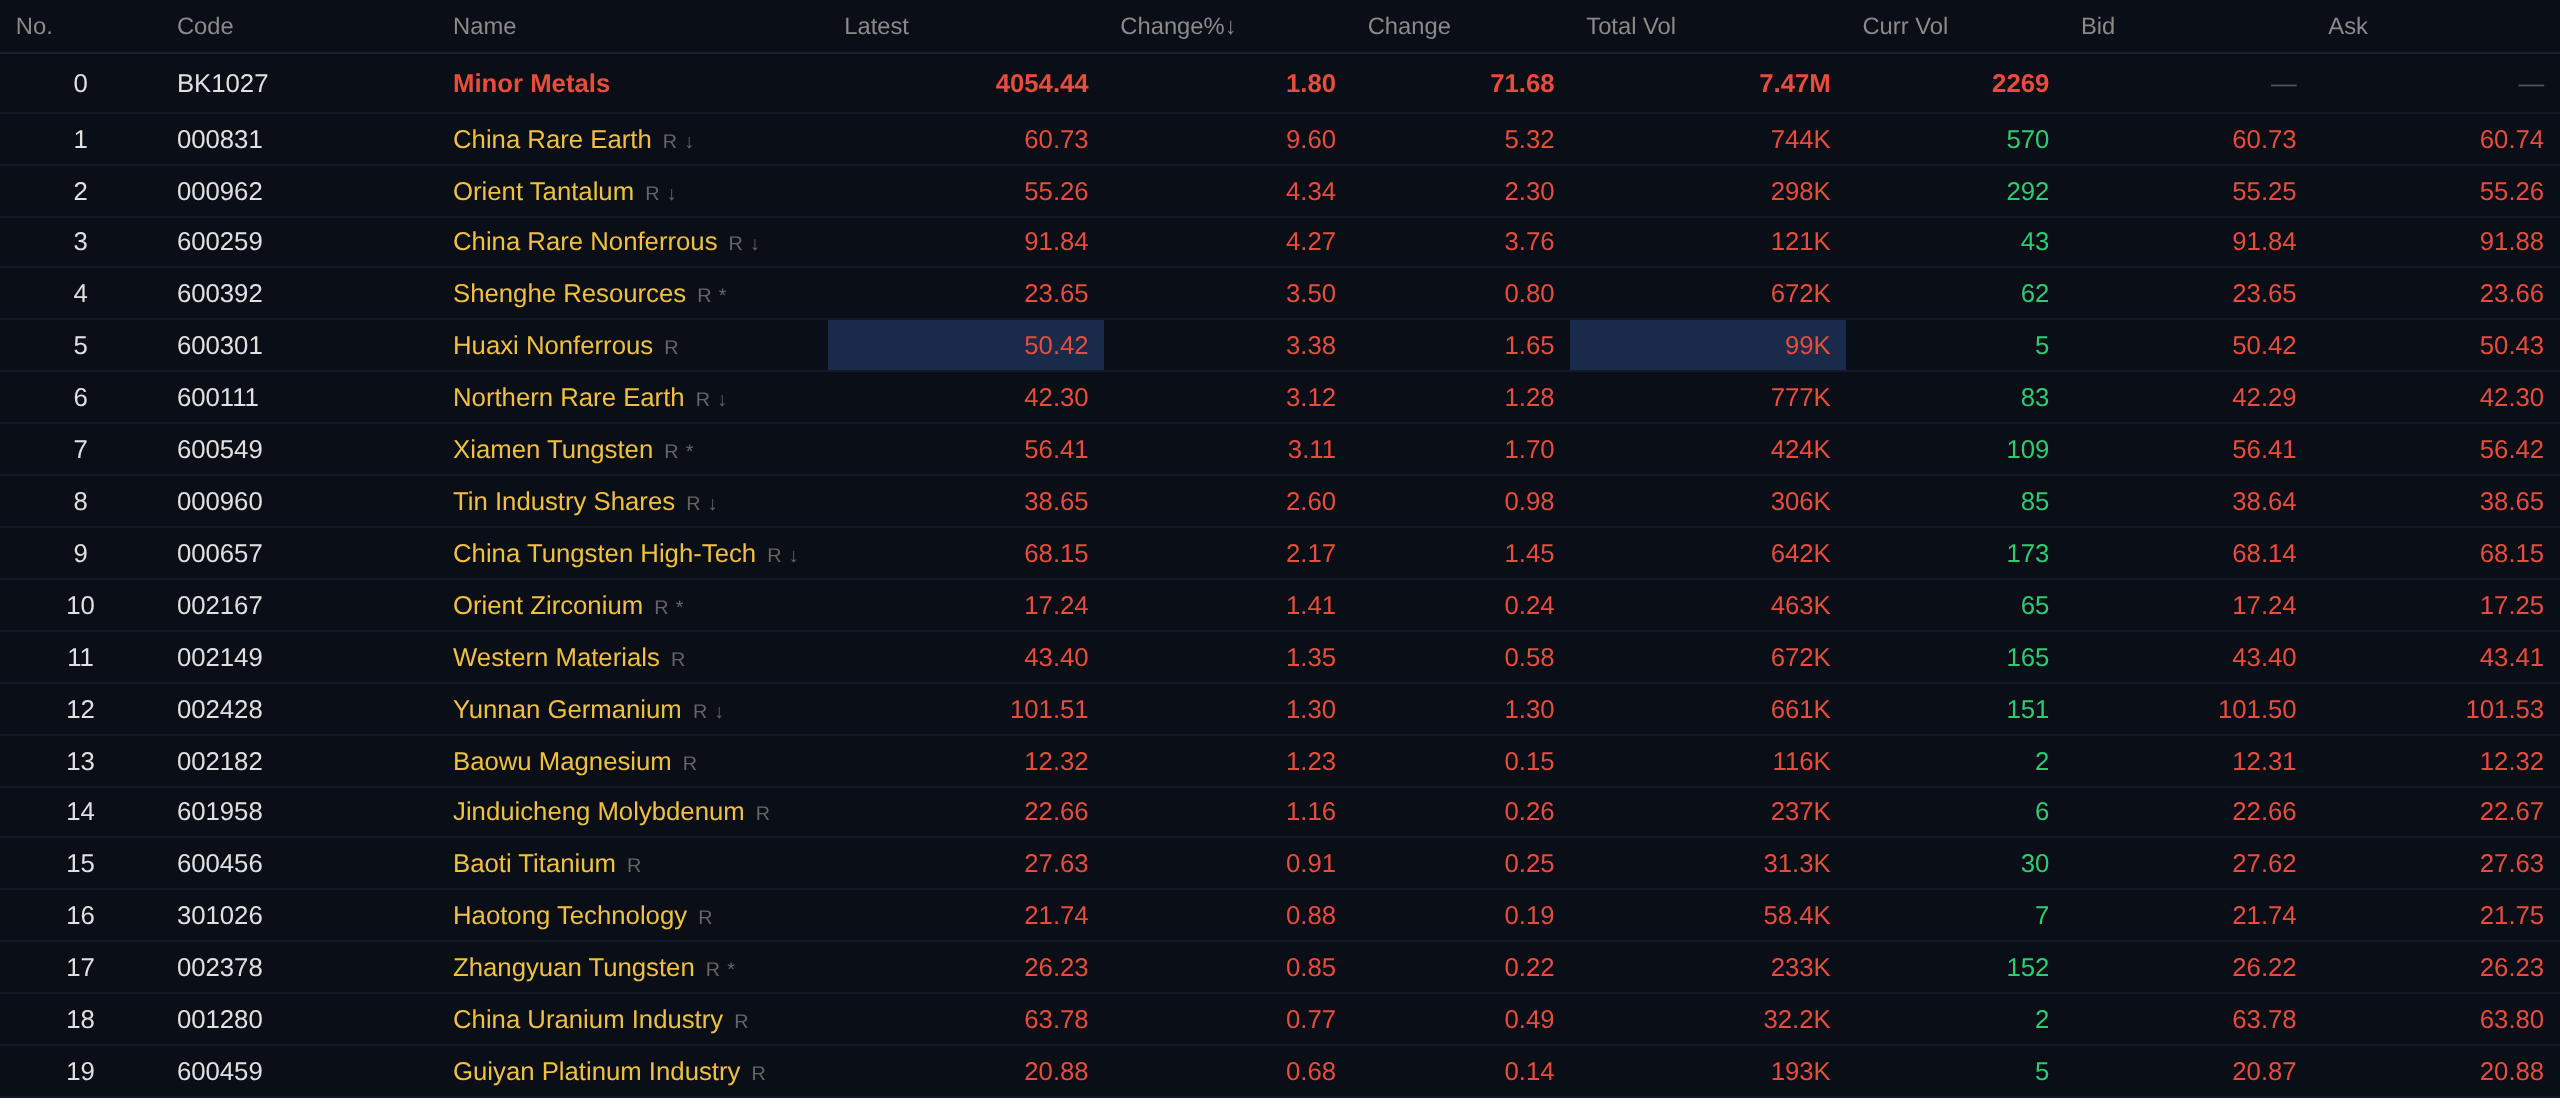Sort by the Change column header
The height and width of the screenshot is (1112, 2560).
pos(1409,27)
